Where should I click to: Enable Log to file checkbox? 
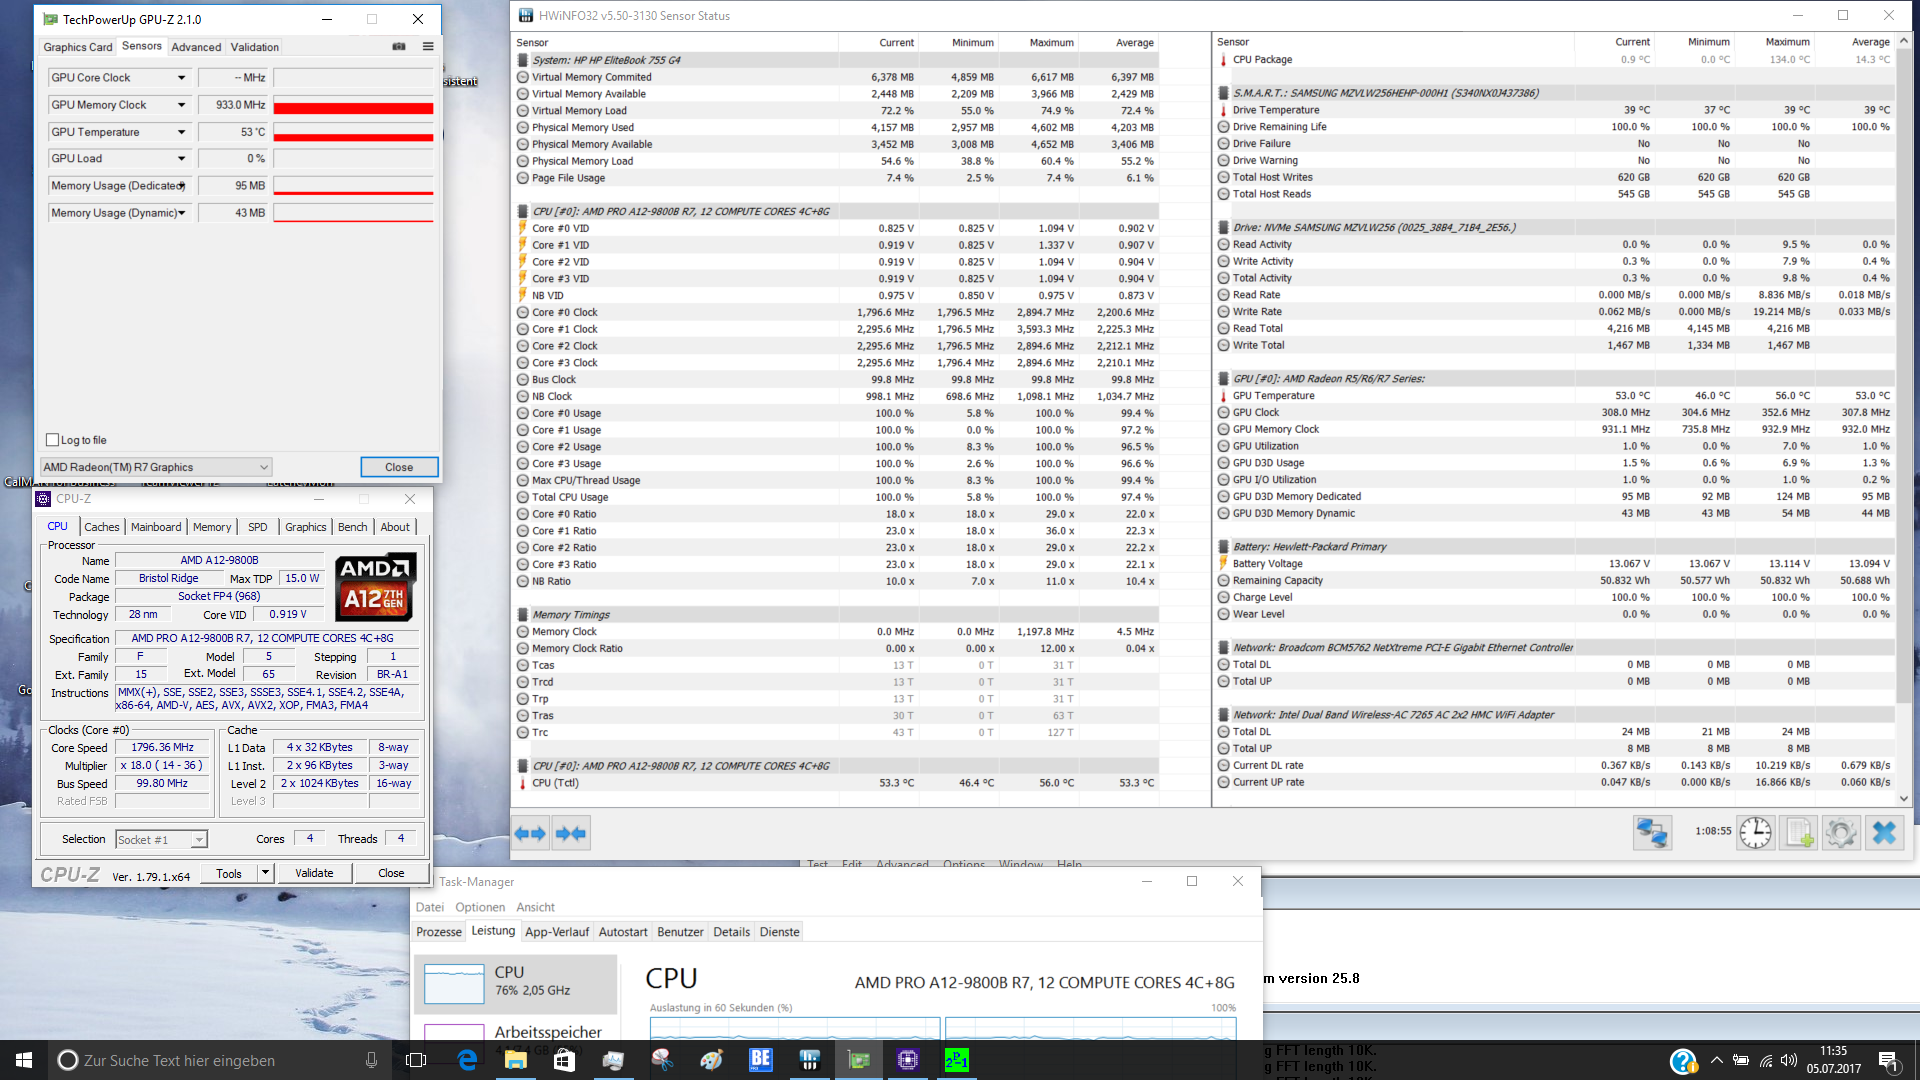53,440
